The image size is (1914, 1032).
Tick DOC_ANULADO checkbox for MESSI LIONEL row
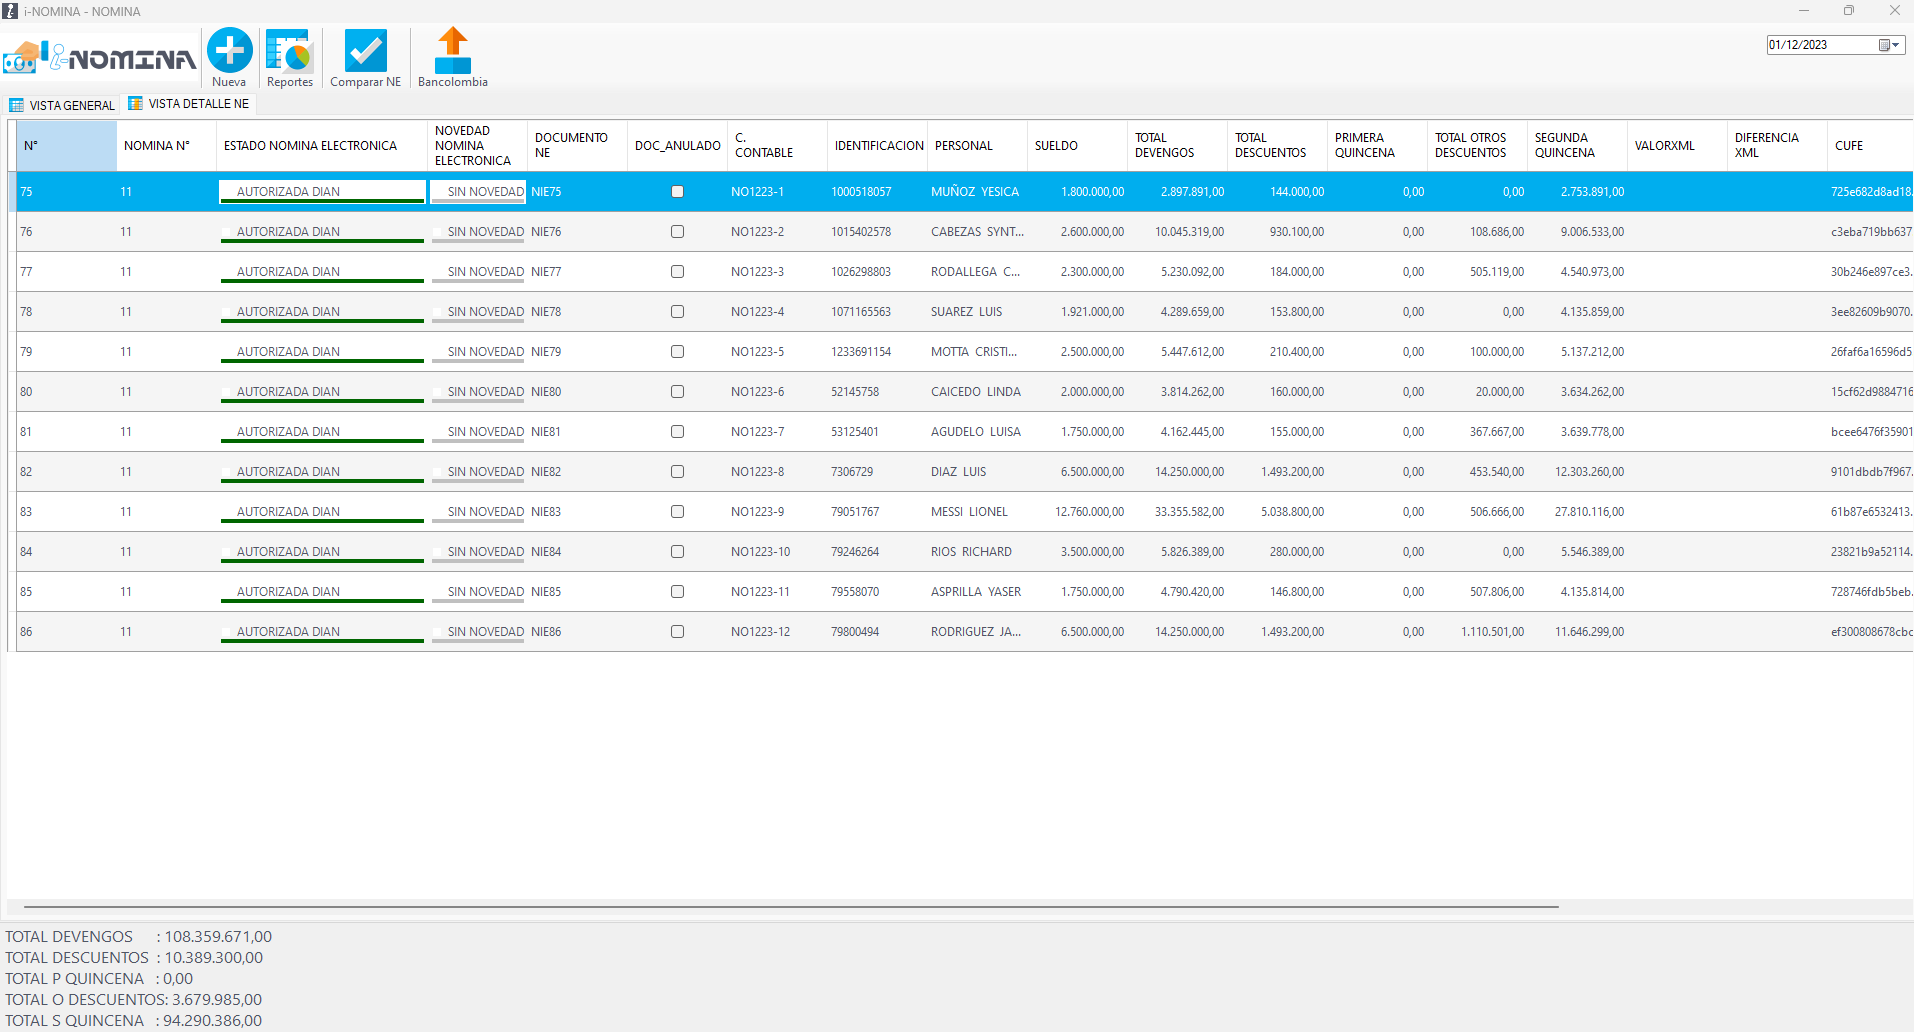[677, 512]
